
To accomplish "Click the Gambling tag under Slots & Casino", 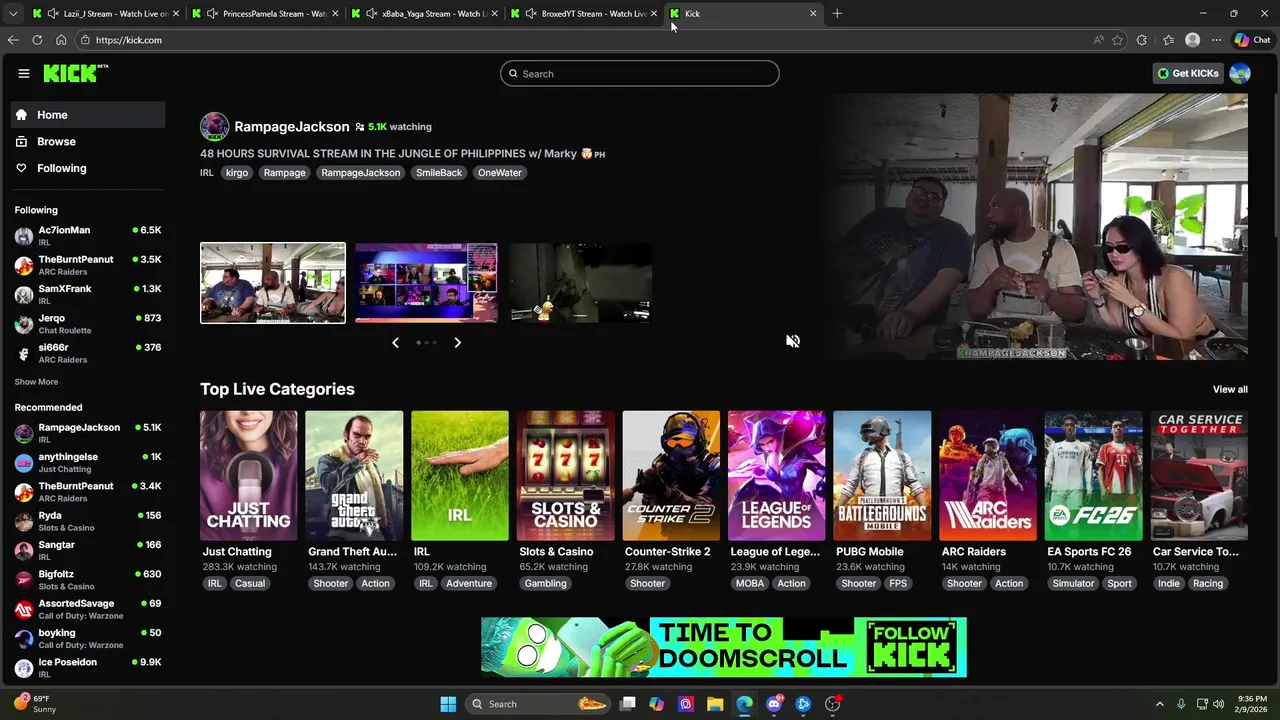I will [x=545, y=584].
